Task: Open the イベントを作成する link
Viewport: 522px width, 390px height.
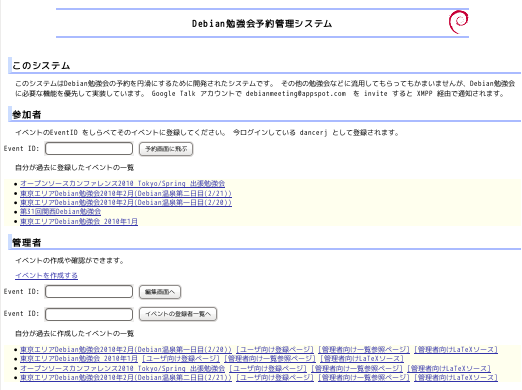Action: coord(46,275)
